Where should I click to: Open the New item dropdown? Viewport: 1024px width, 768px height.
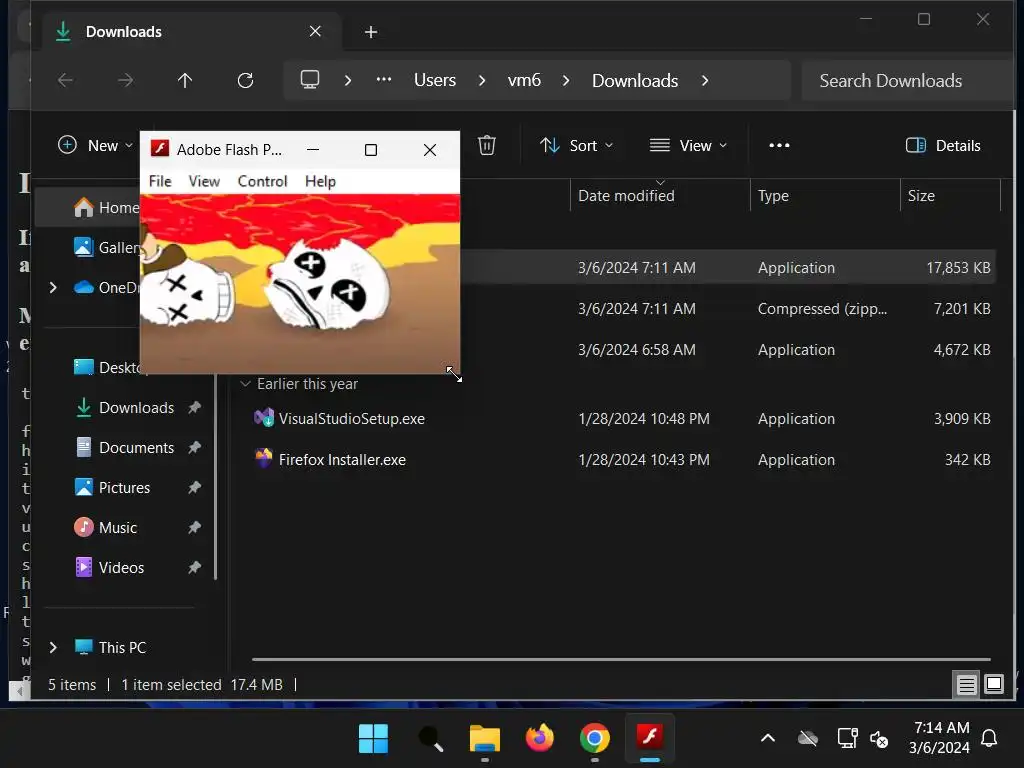95,145
